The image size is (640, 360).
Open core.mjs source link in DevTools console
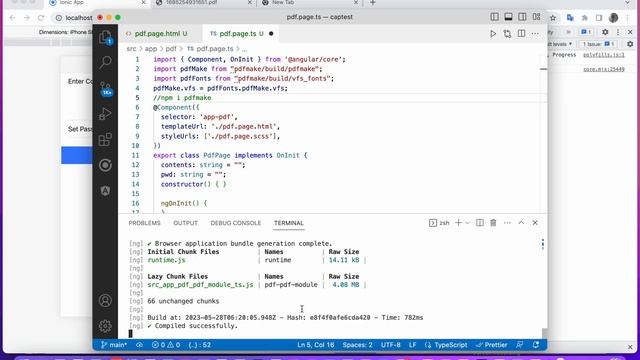pos(603,69)
